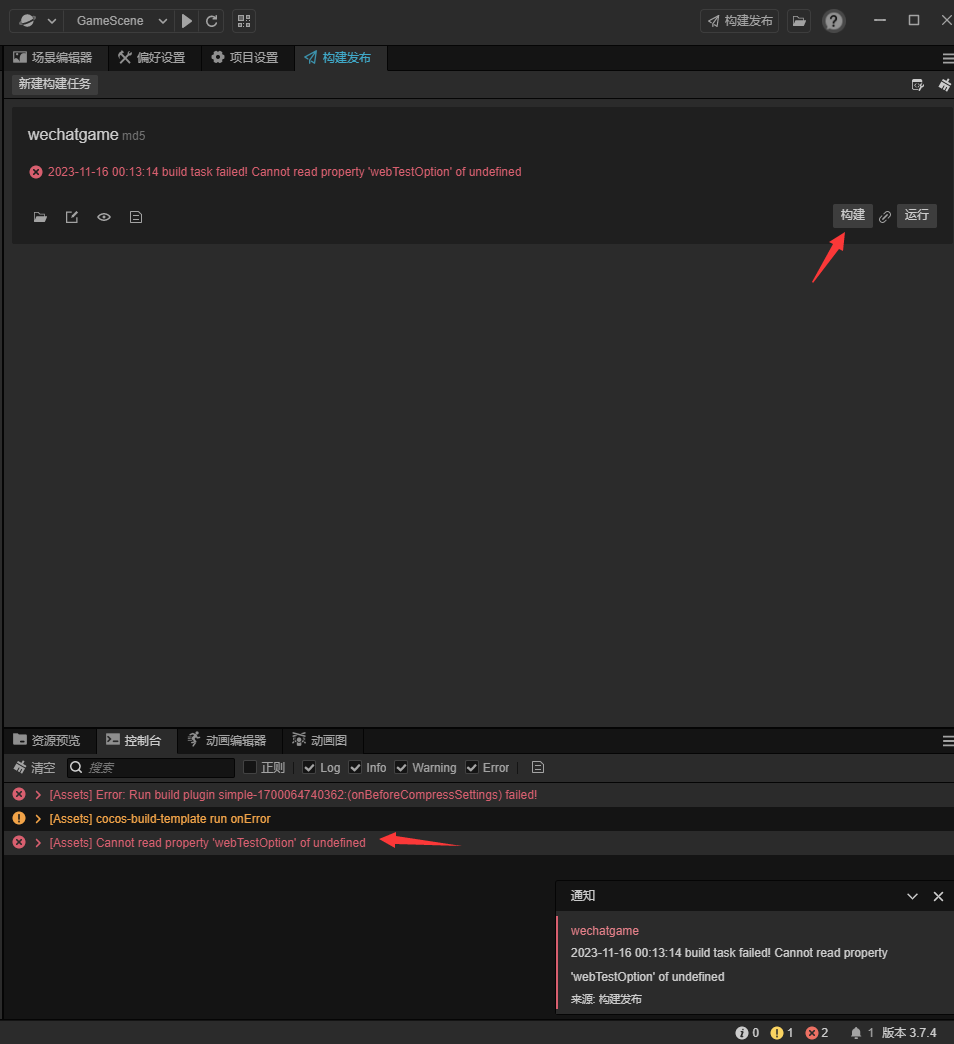Switch to the 场景编辑器 tab
Screen dimensions: 954x1044
tap(53, 57)
